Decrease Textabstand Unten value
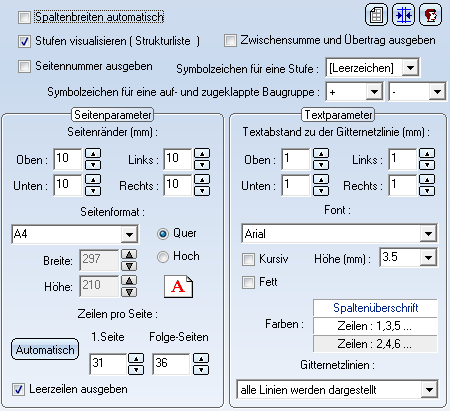The image size is (450, 411). pyautogui.click(x=321, y=191)
